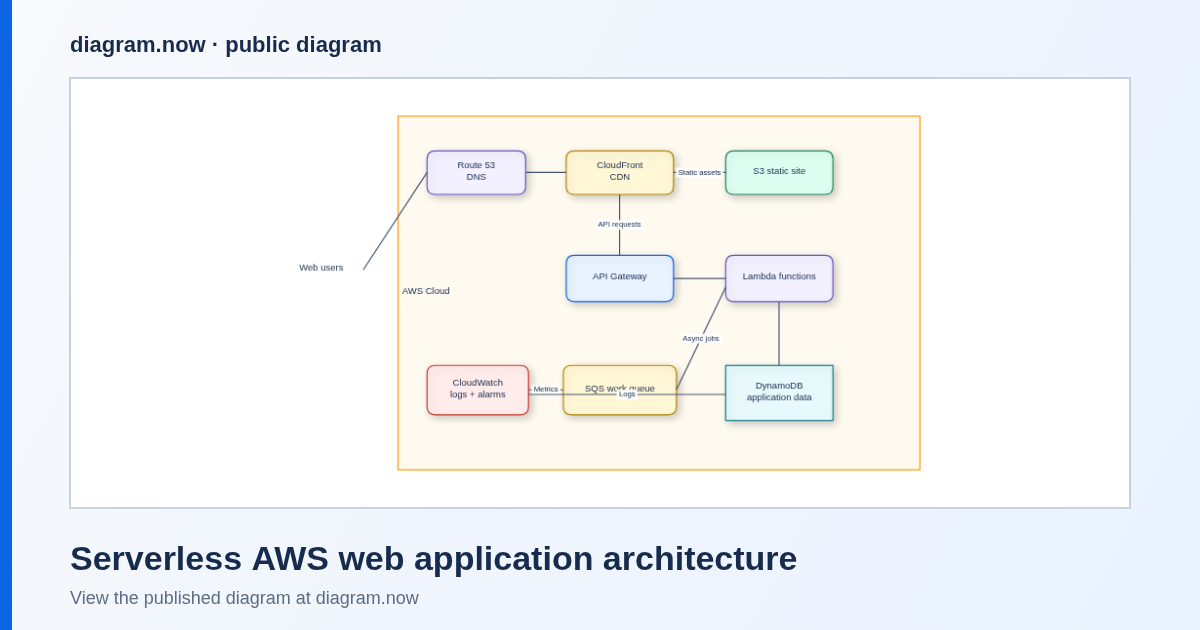Click the 'Static assets' edge label
Screen dimensions: 1200x630
[699, 172]
